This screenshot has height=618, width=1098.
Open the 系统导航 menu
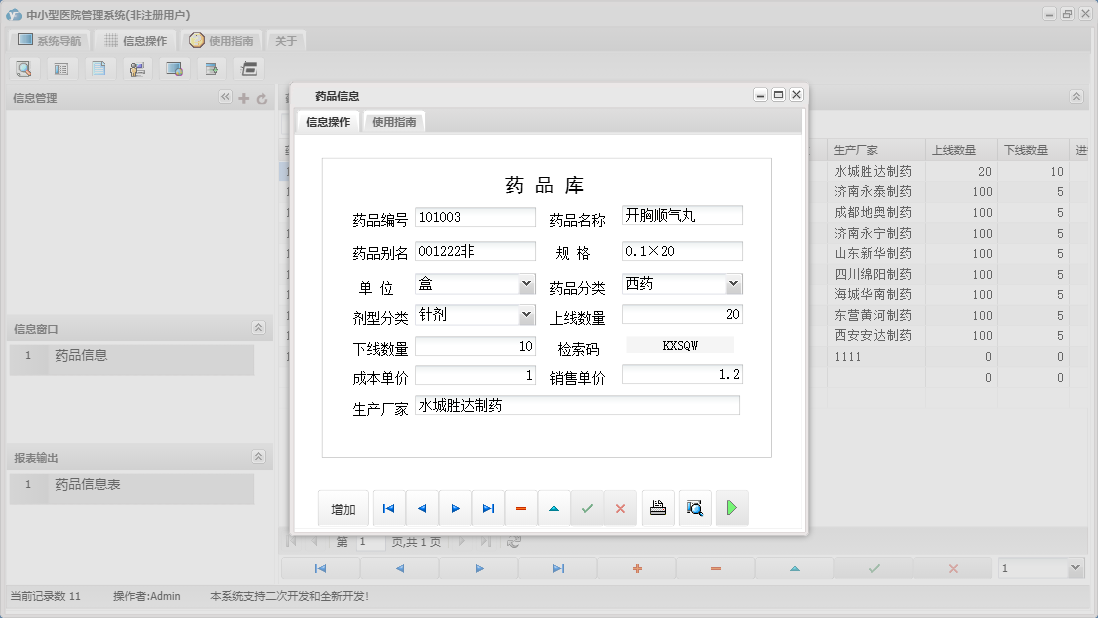[x=48, y=40]
